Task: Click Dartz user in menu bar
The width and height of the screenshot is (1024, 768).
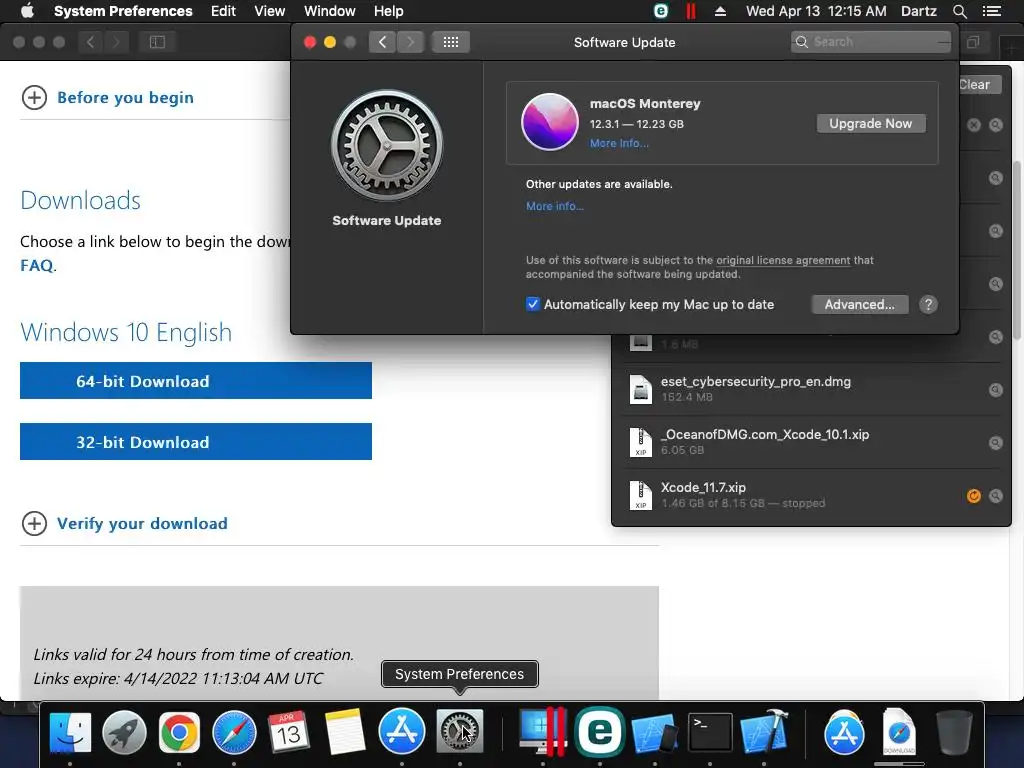Action: click(918, 11)
